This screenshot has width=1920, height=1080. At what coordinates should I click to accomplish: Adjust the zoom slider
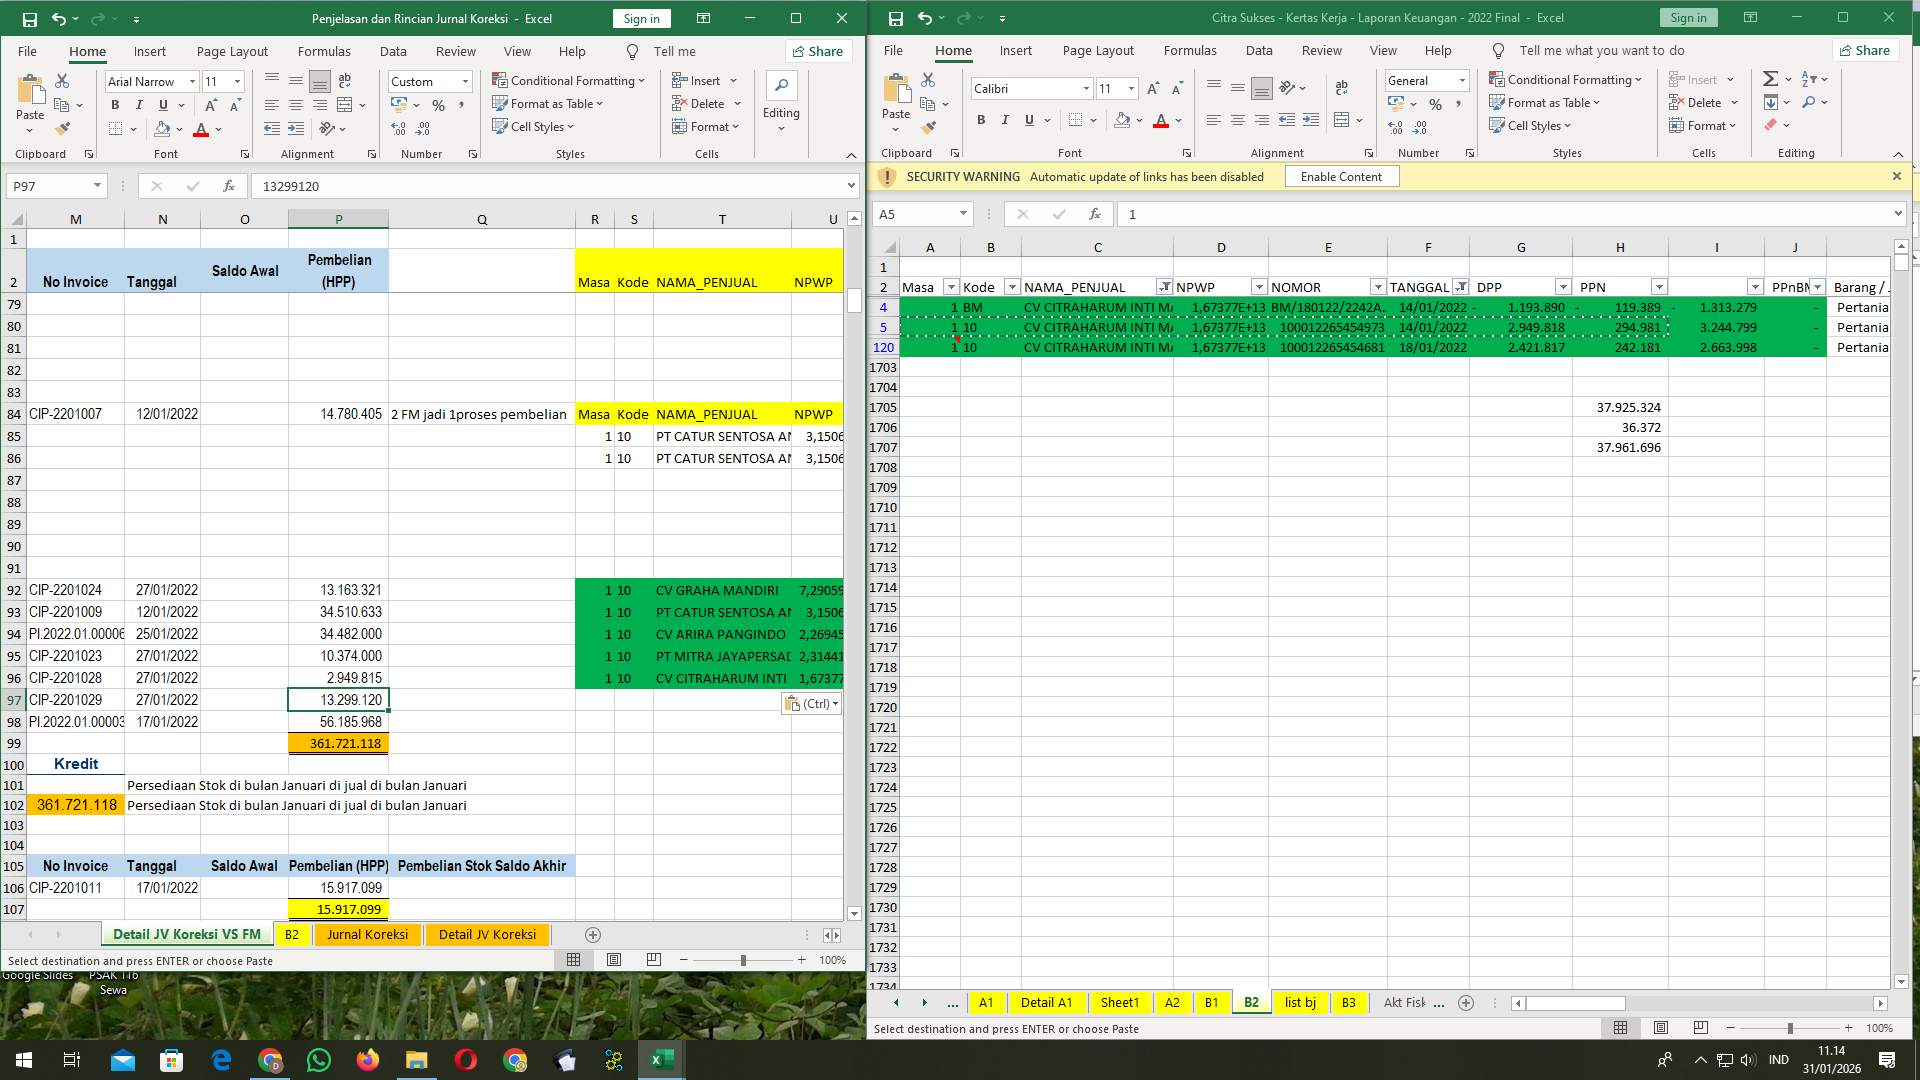click(x=743, y=960)
